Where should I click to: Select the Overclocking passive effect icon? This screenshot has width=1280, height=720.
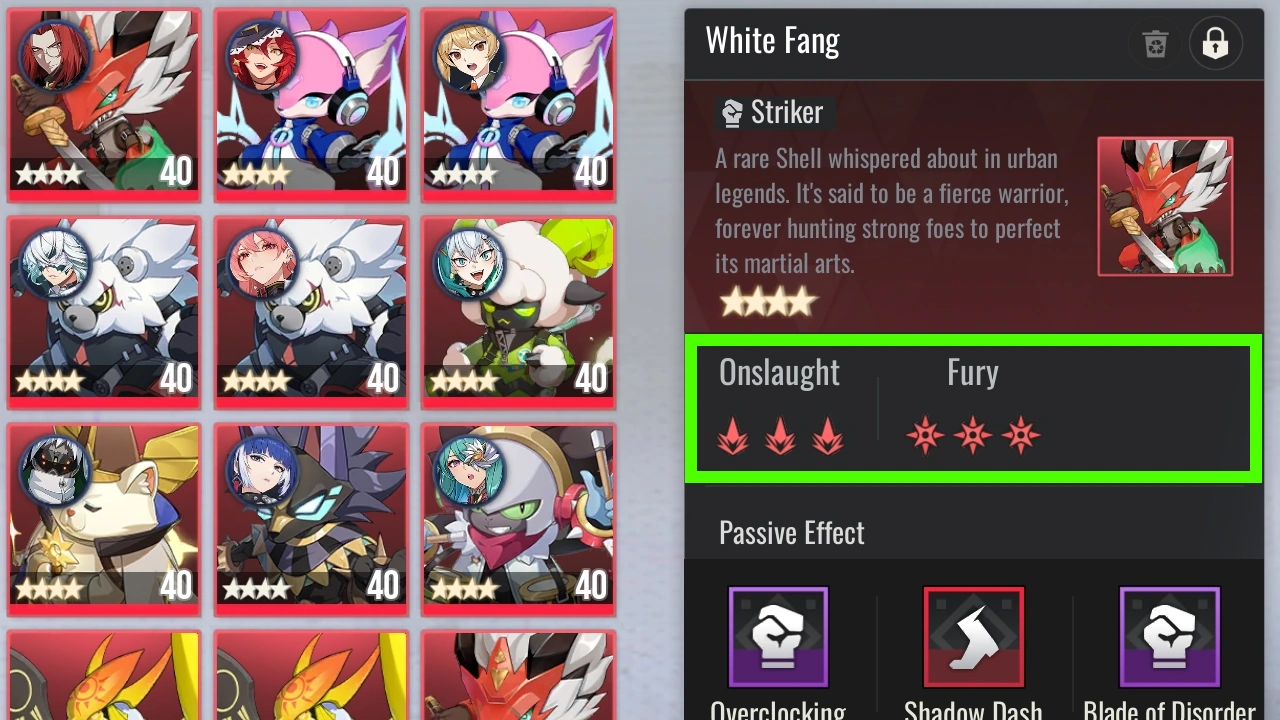(778, 637)
